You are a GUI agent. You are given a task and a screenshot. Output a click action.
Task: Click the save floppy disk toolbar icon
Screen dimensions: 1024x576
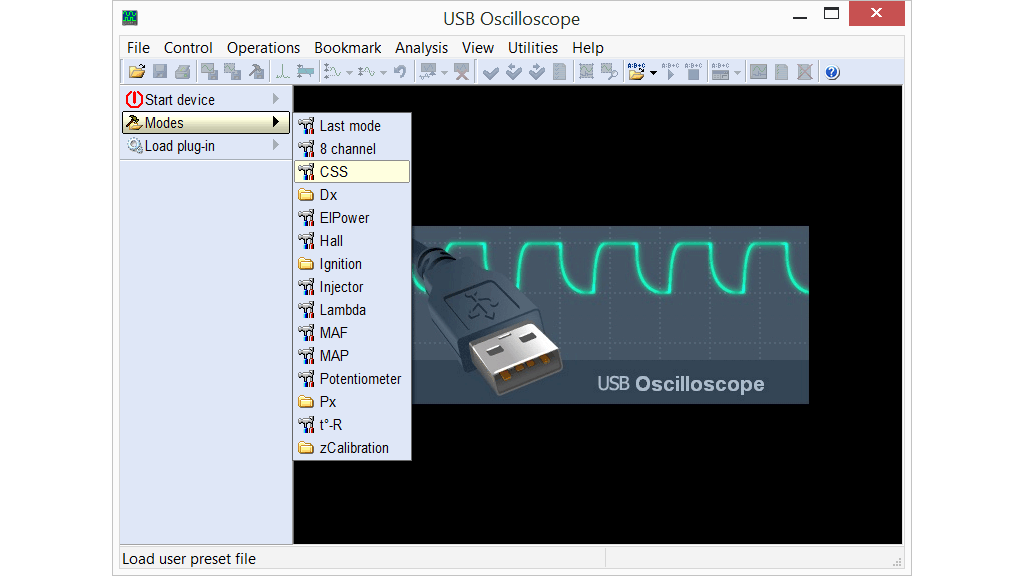tap(160, 72)
